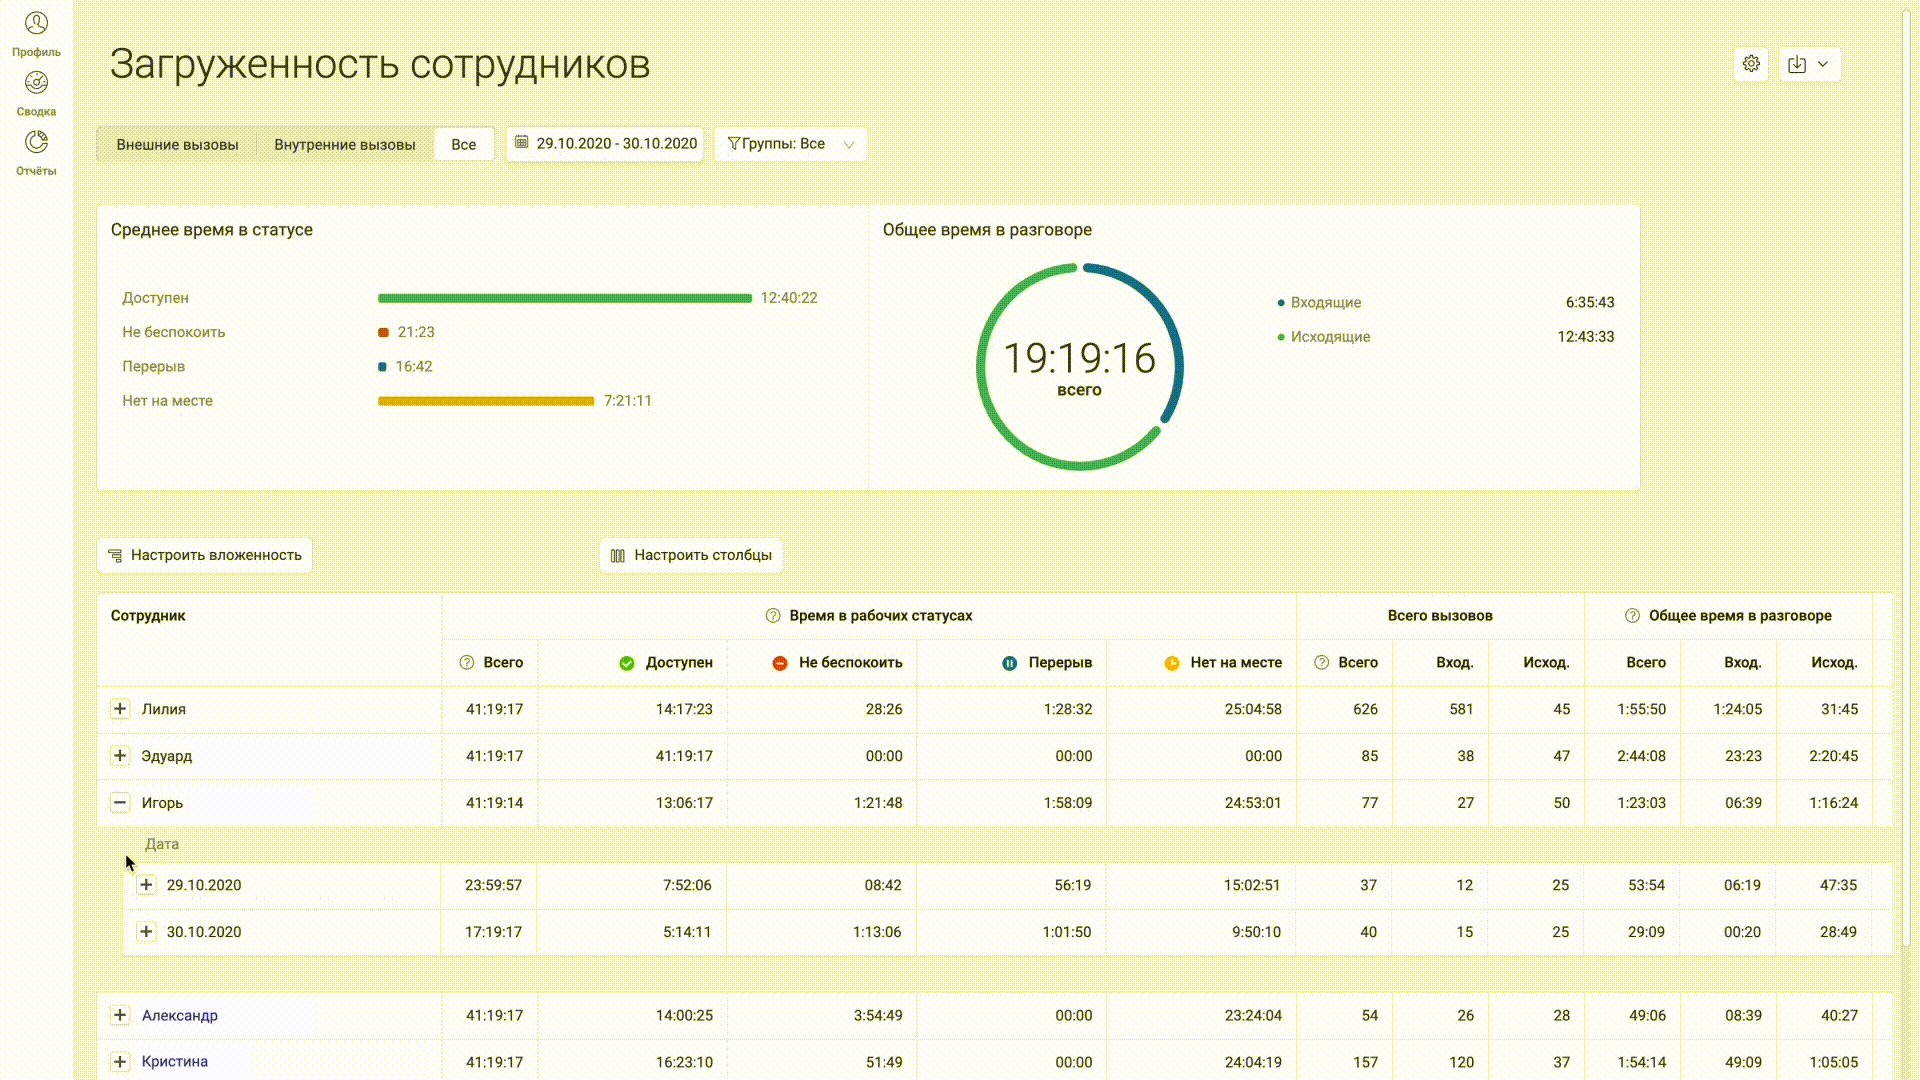This screenshot has width=1920, height=1080.
Task: Expand the Лилия employee row
Action: 120,709
